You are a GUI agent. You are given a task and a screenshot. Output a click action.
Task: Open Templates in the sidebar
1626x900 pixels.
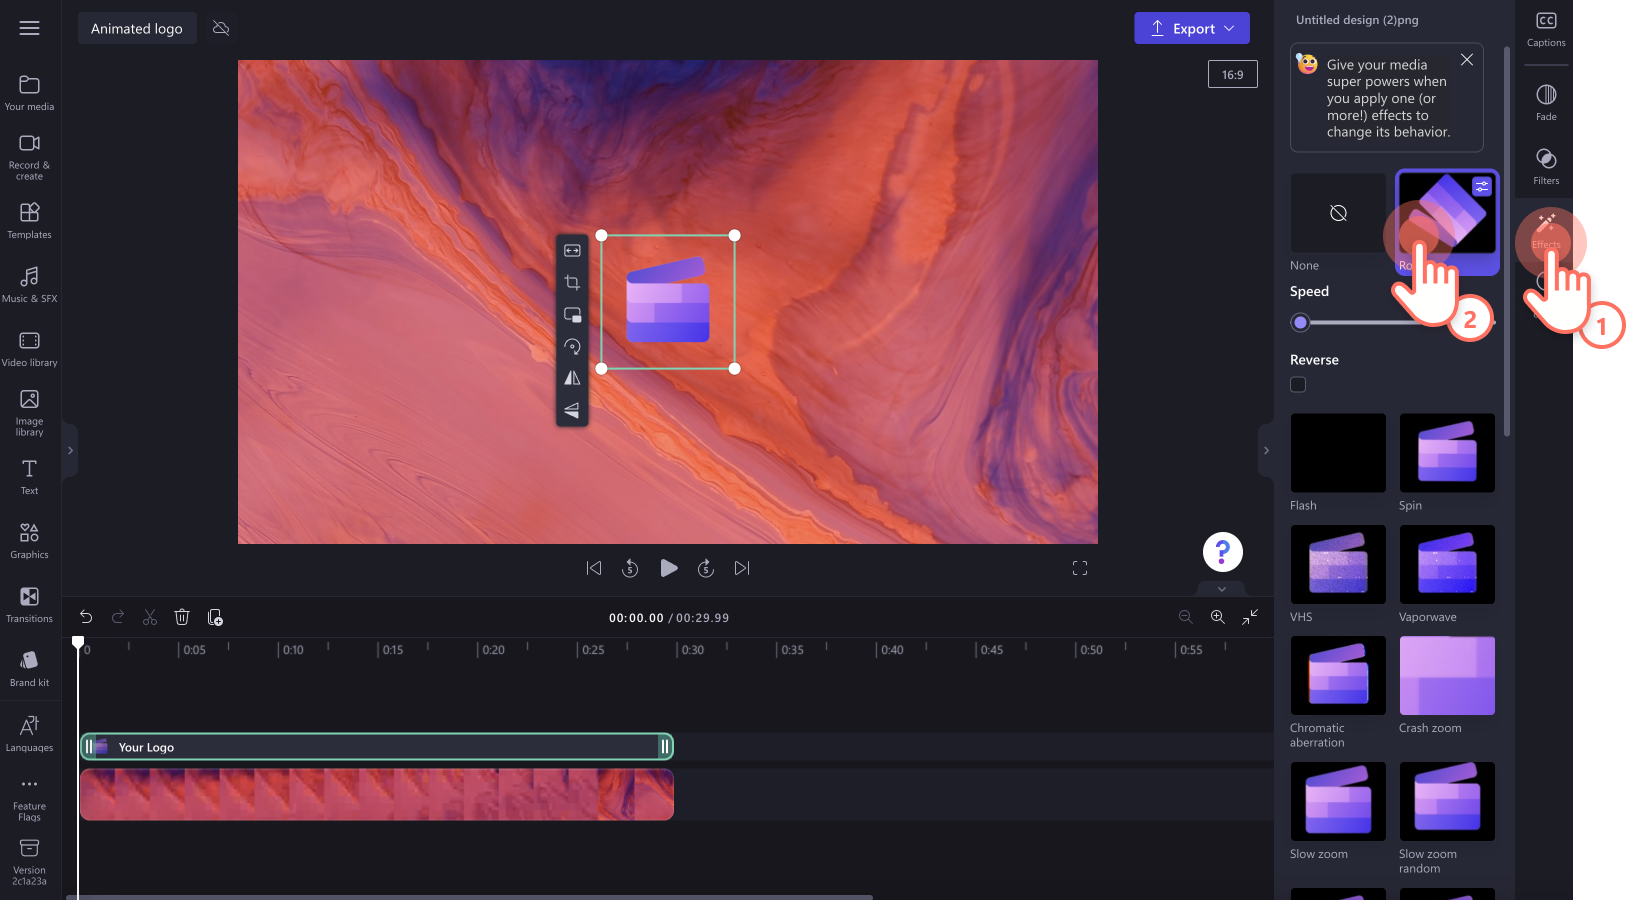30,221
